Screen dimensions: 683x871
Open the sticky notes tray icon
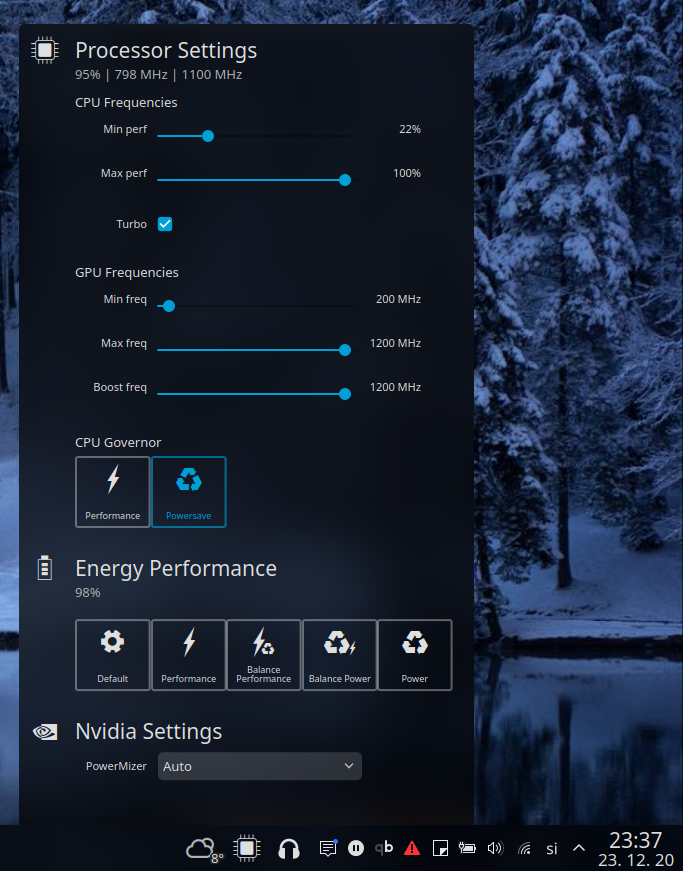439,848
